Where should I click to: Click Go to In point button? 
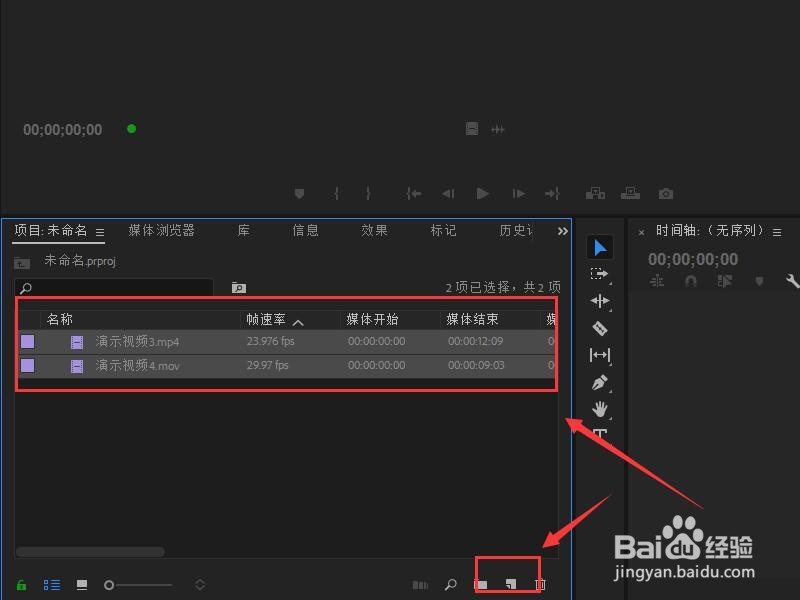[x=413, y=194]
